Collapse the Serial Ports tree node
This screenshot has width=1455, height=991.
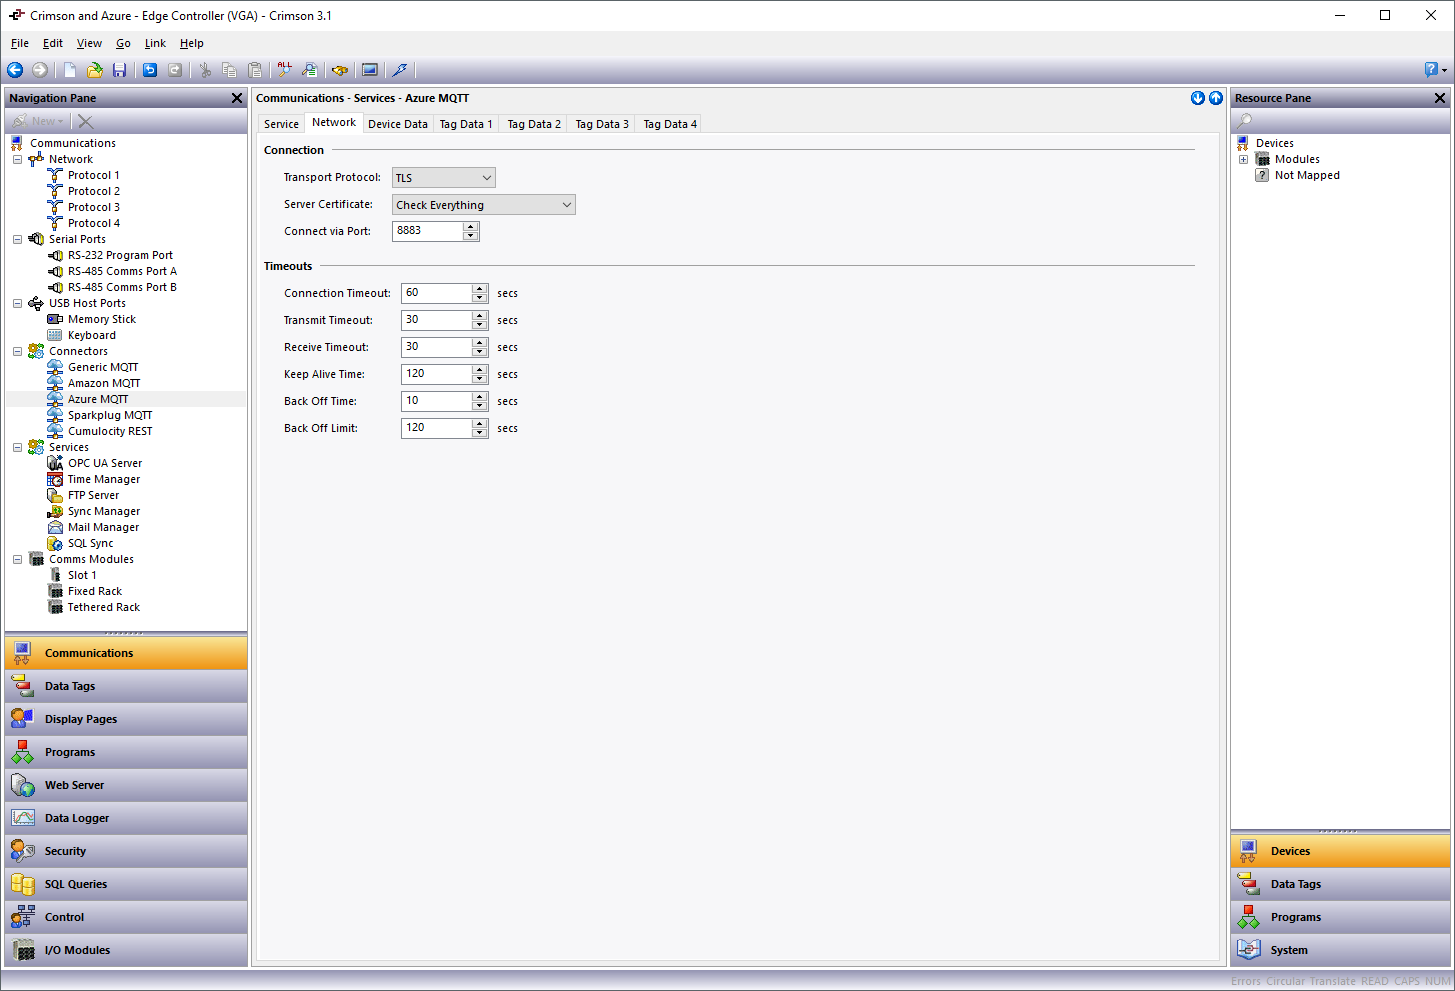coord(17,239)
